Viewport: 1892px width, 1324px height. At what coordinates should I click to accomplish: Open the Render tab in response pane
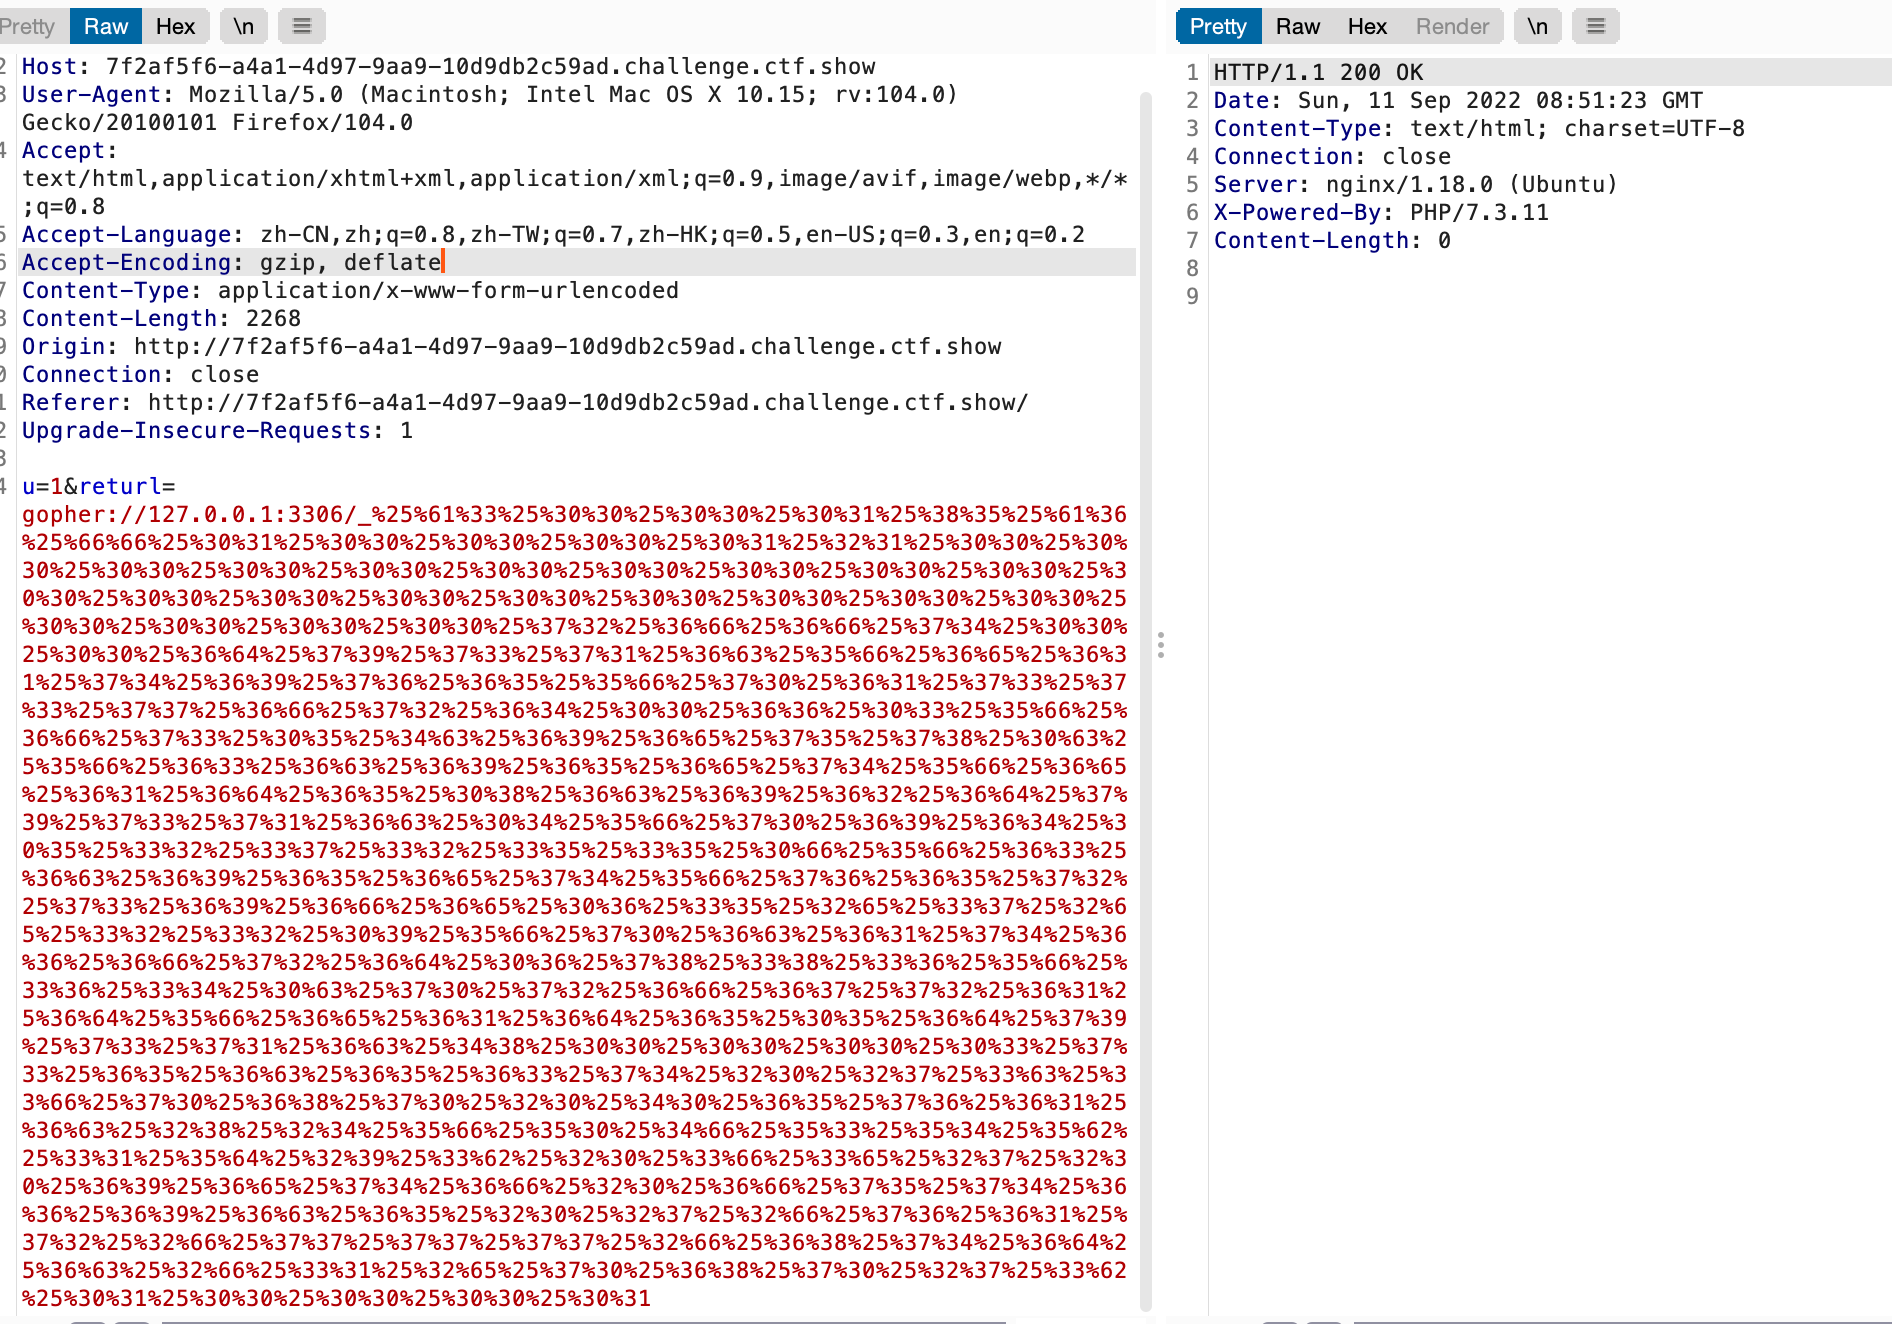click(1452, 27)
